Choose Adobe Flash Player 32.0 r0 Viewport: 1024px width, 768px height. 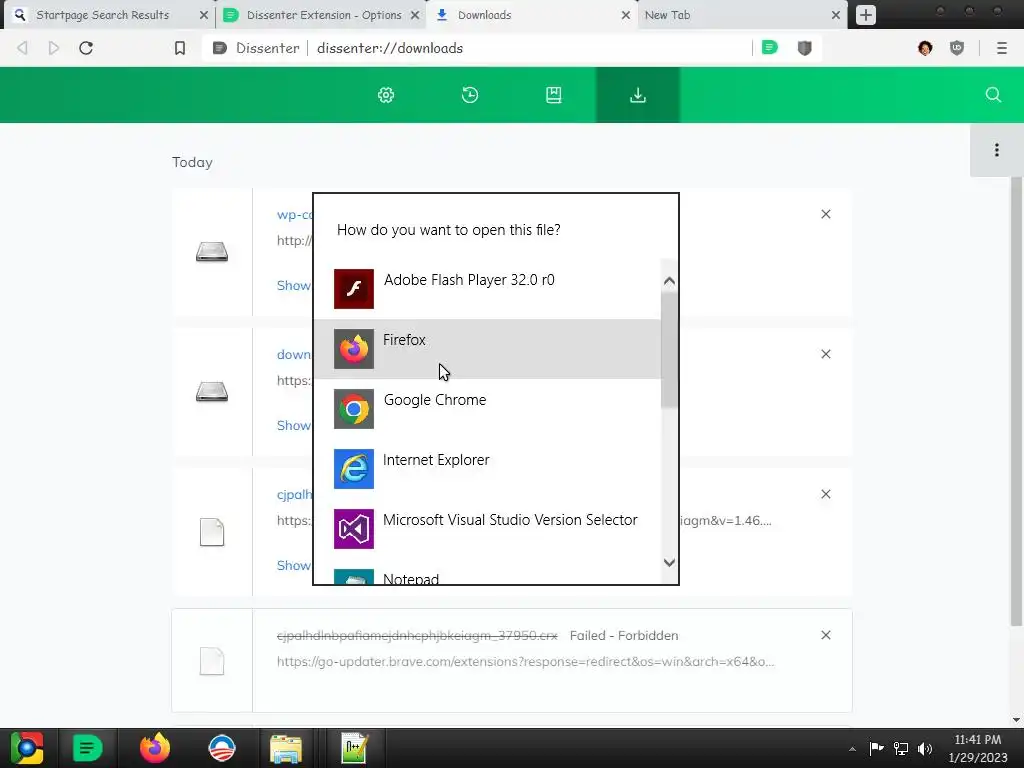click(487, 289)
